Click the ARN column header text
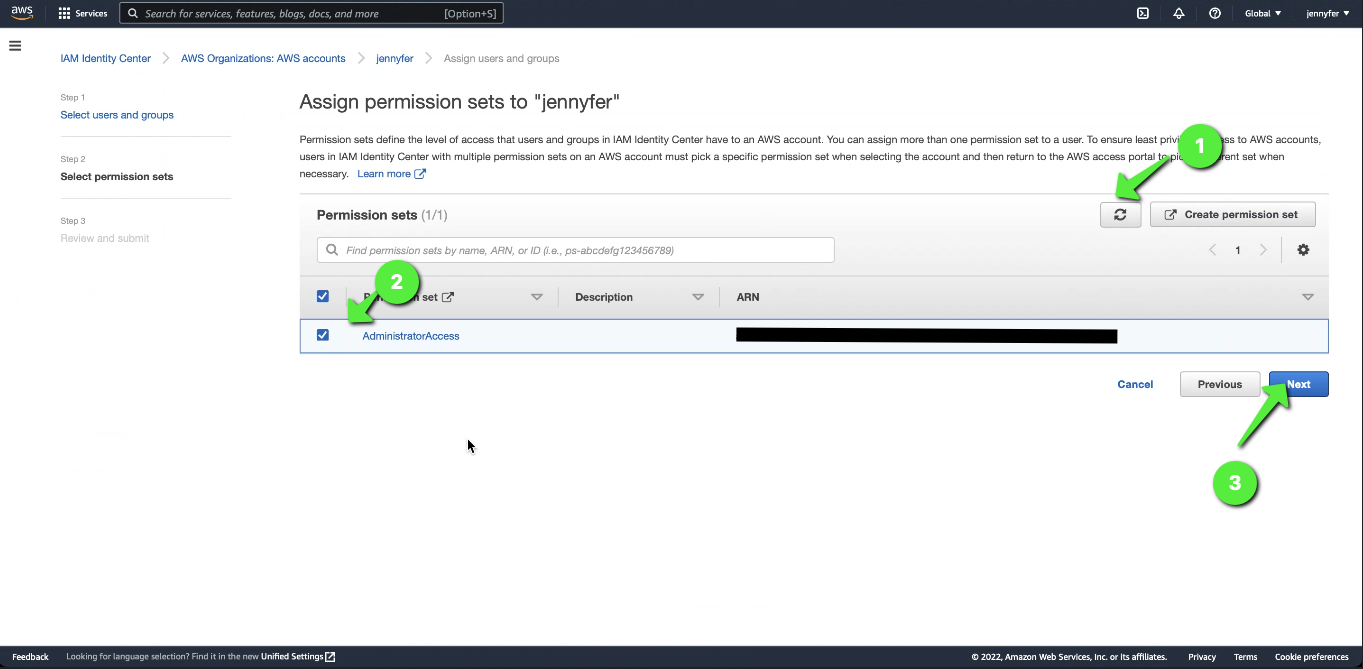The width and height of the screenshot is (1363, 669). click(x=748, y=297)
